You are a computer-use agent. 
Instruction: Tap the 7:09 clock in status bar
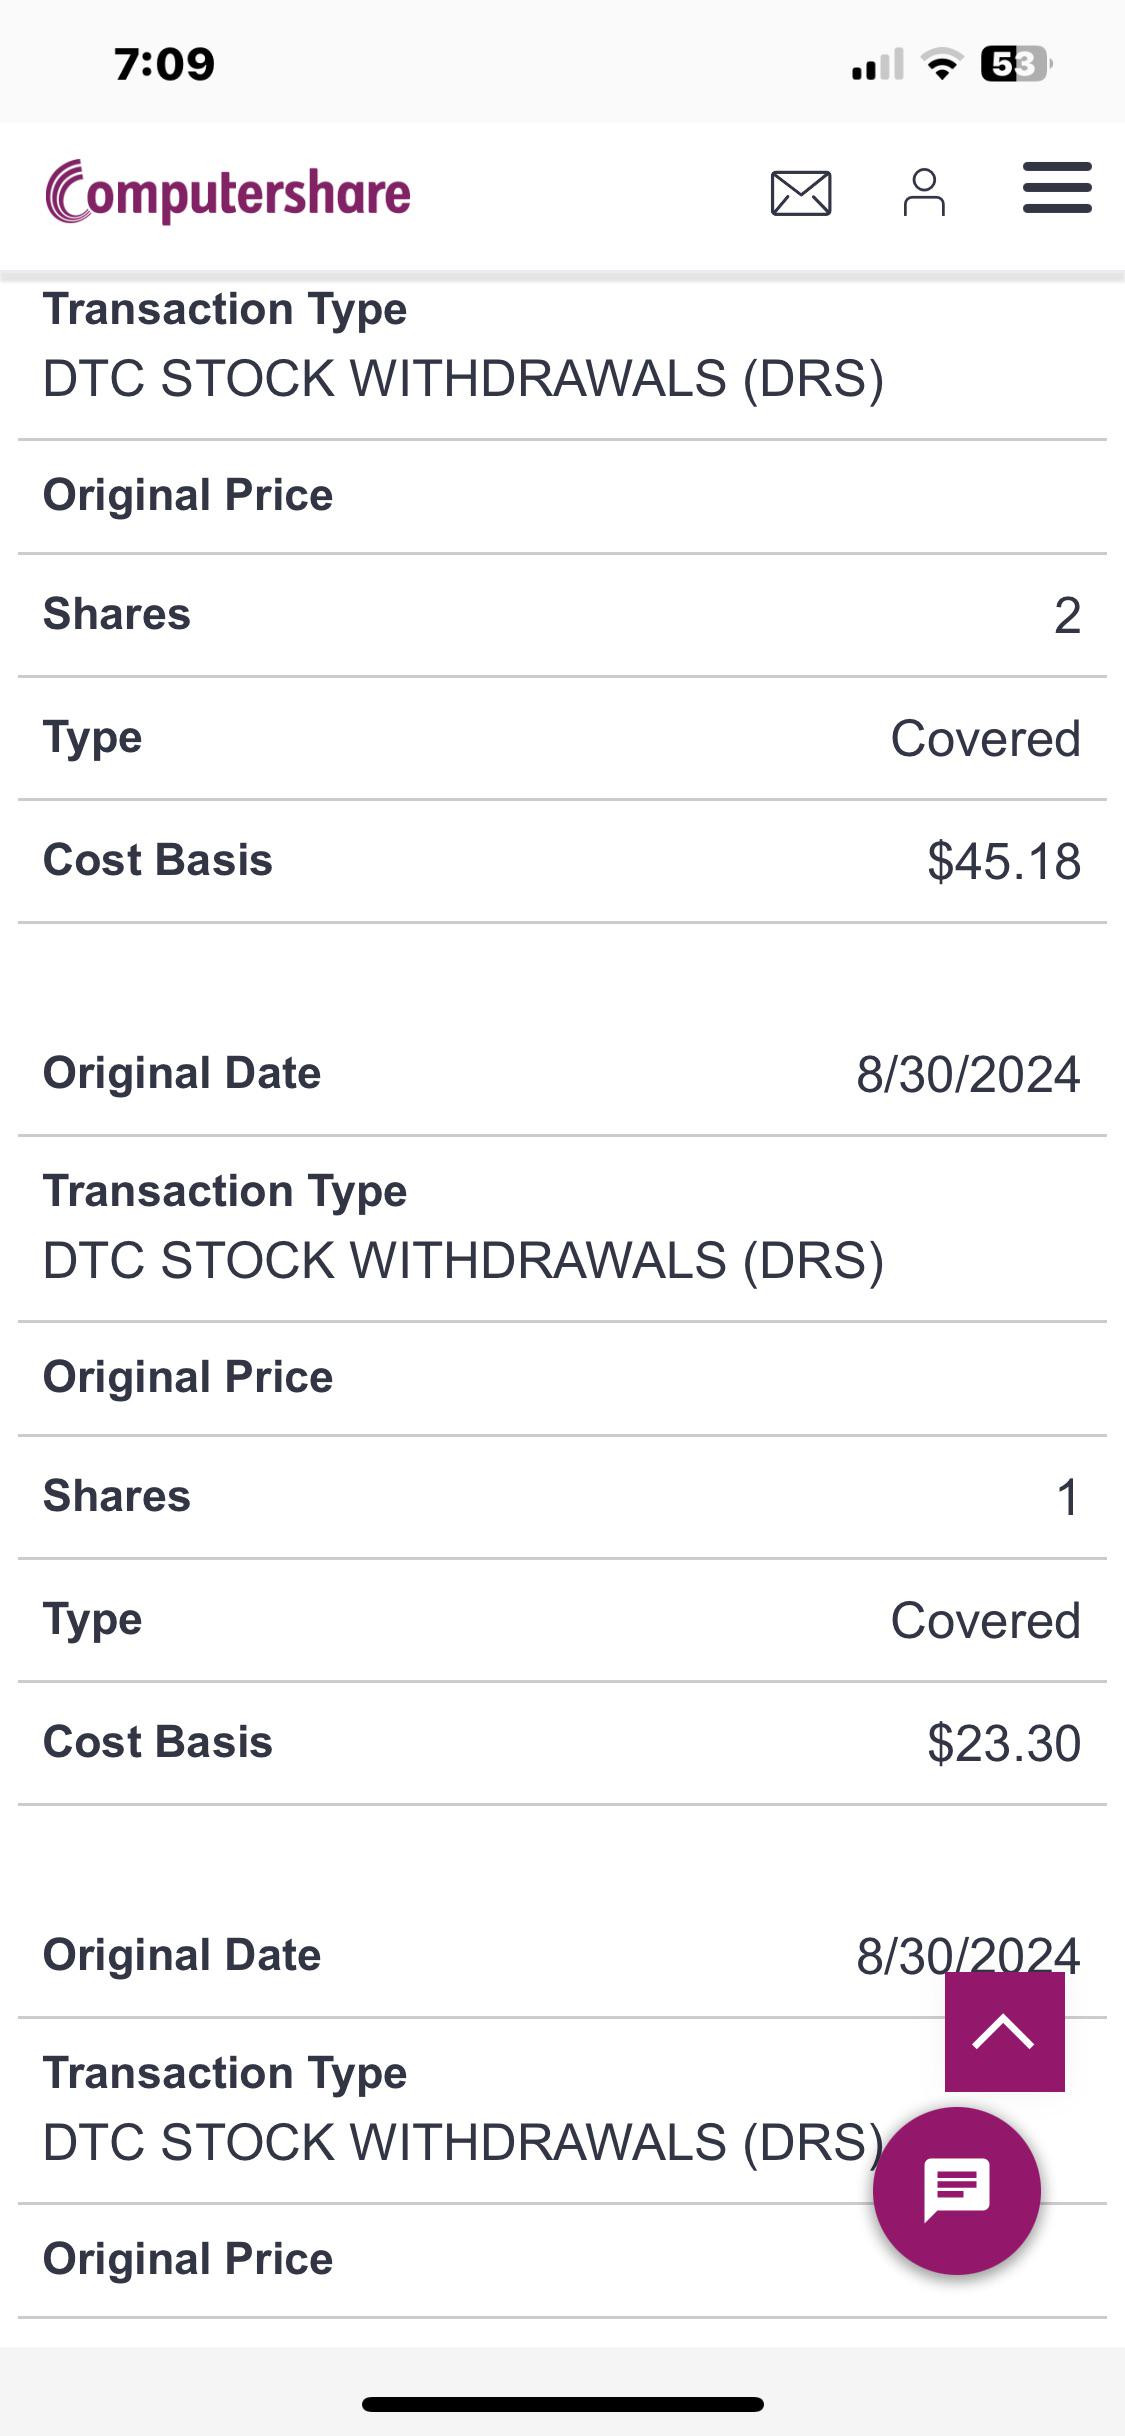tap(164, 64)
